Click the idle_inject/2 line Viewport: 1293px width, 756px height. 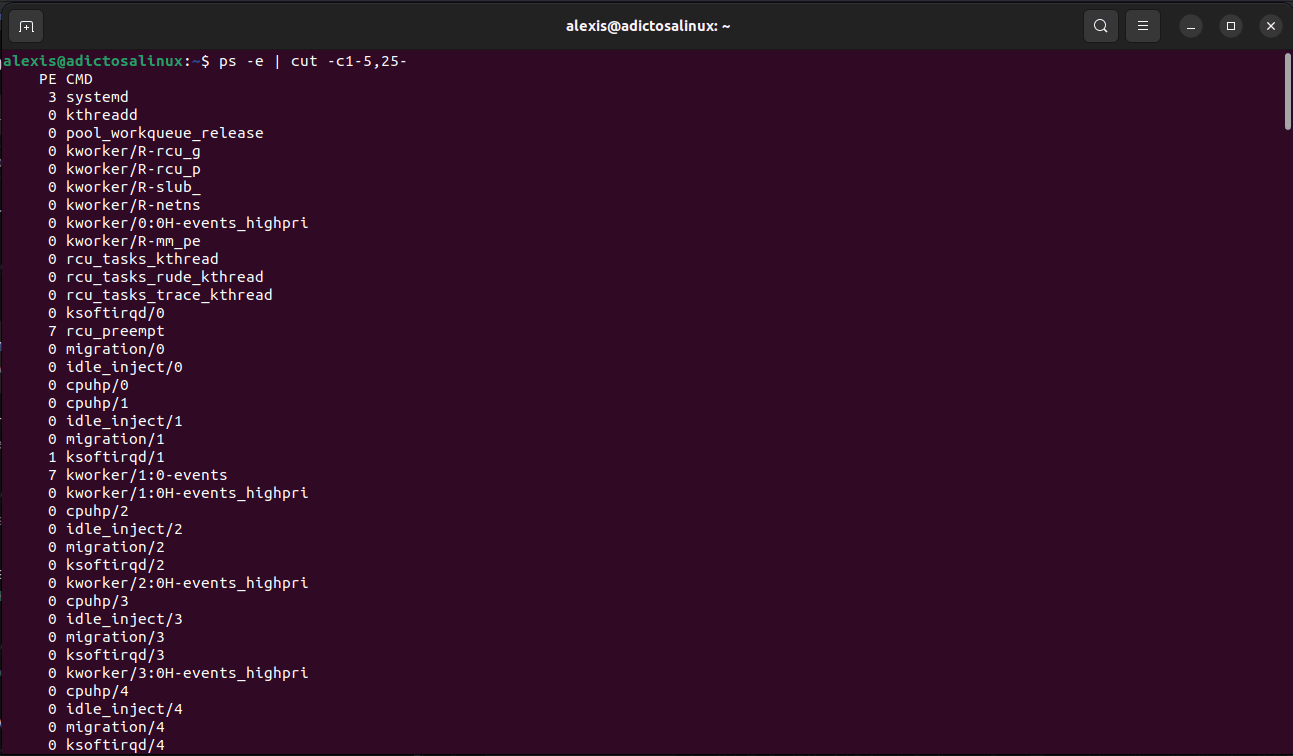tap(115, 529)
